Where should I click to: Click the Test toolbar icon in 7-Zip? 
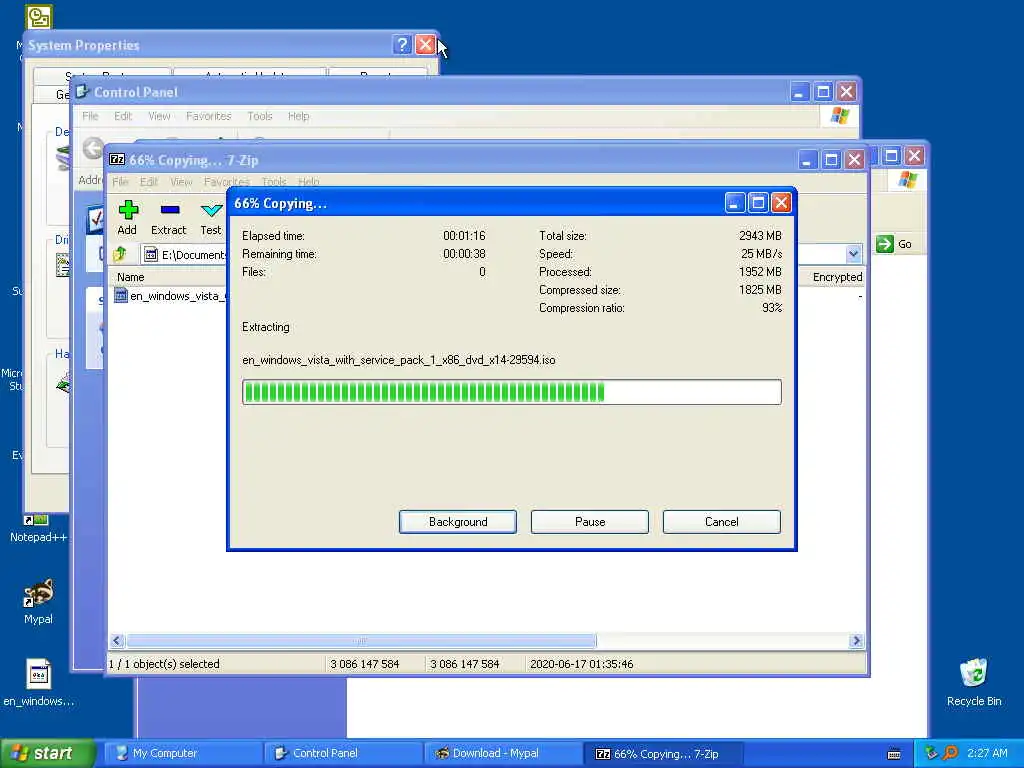210,217
